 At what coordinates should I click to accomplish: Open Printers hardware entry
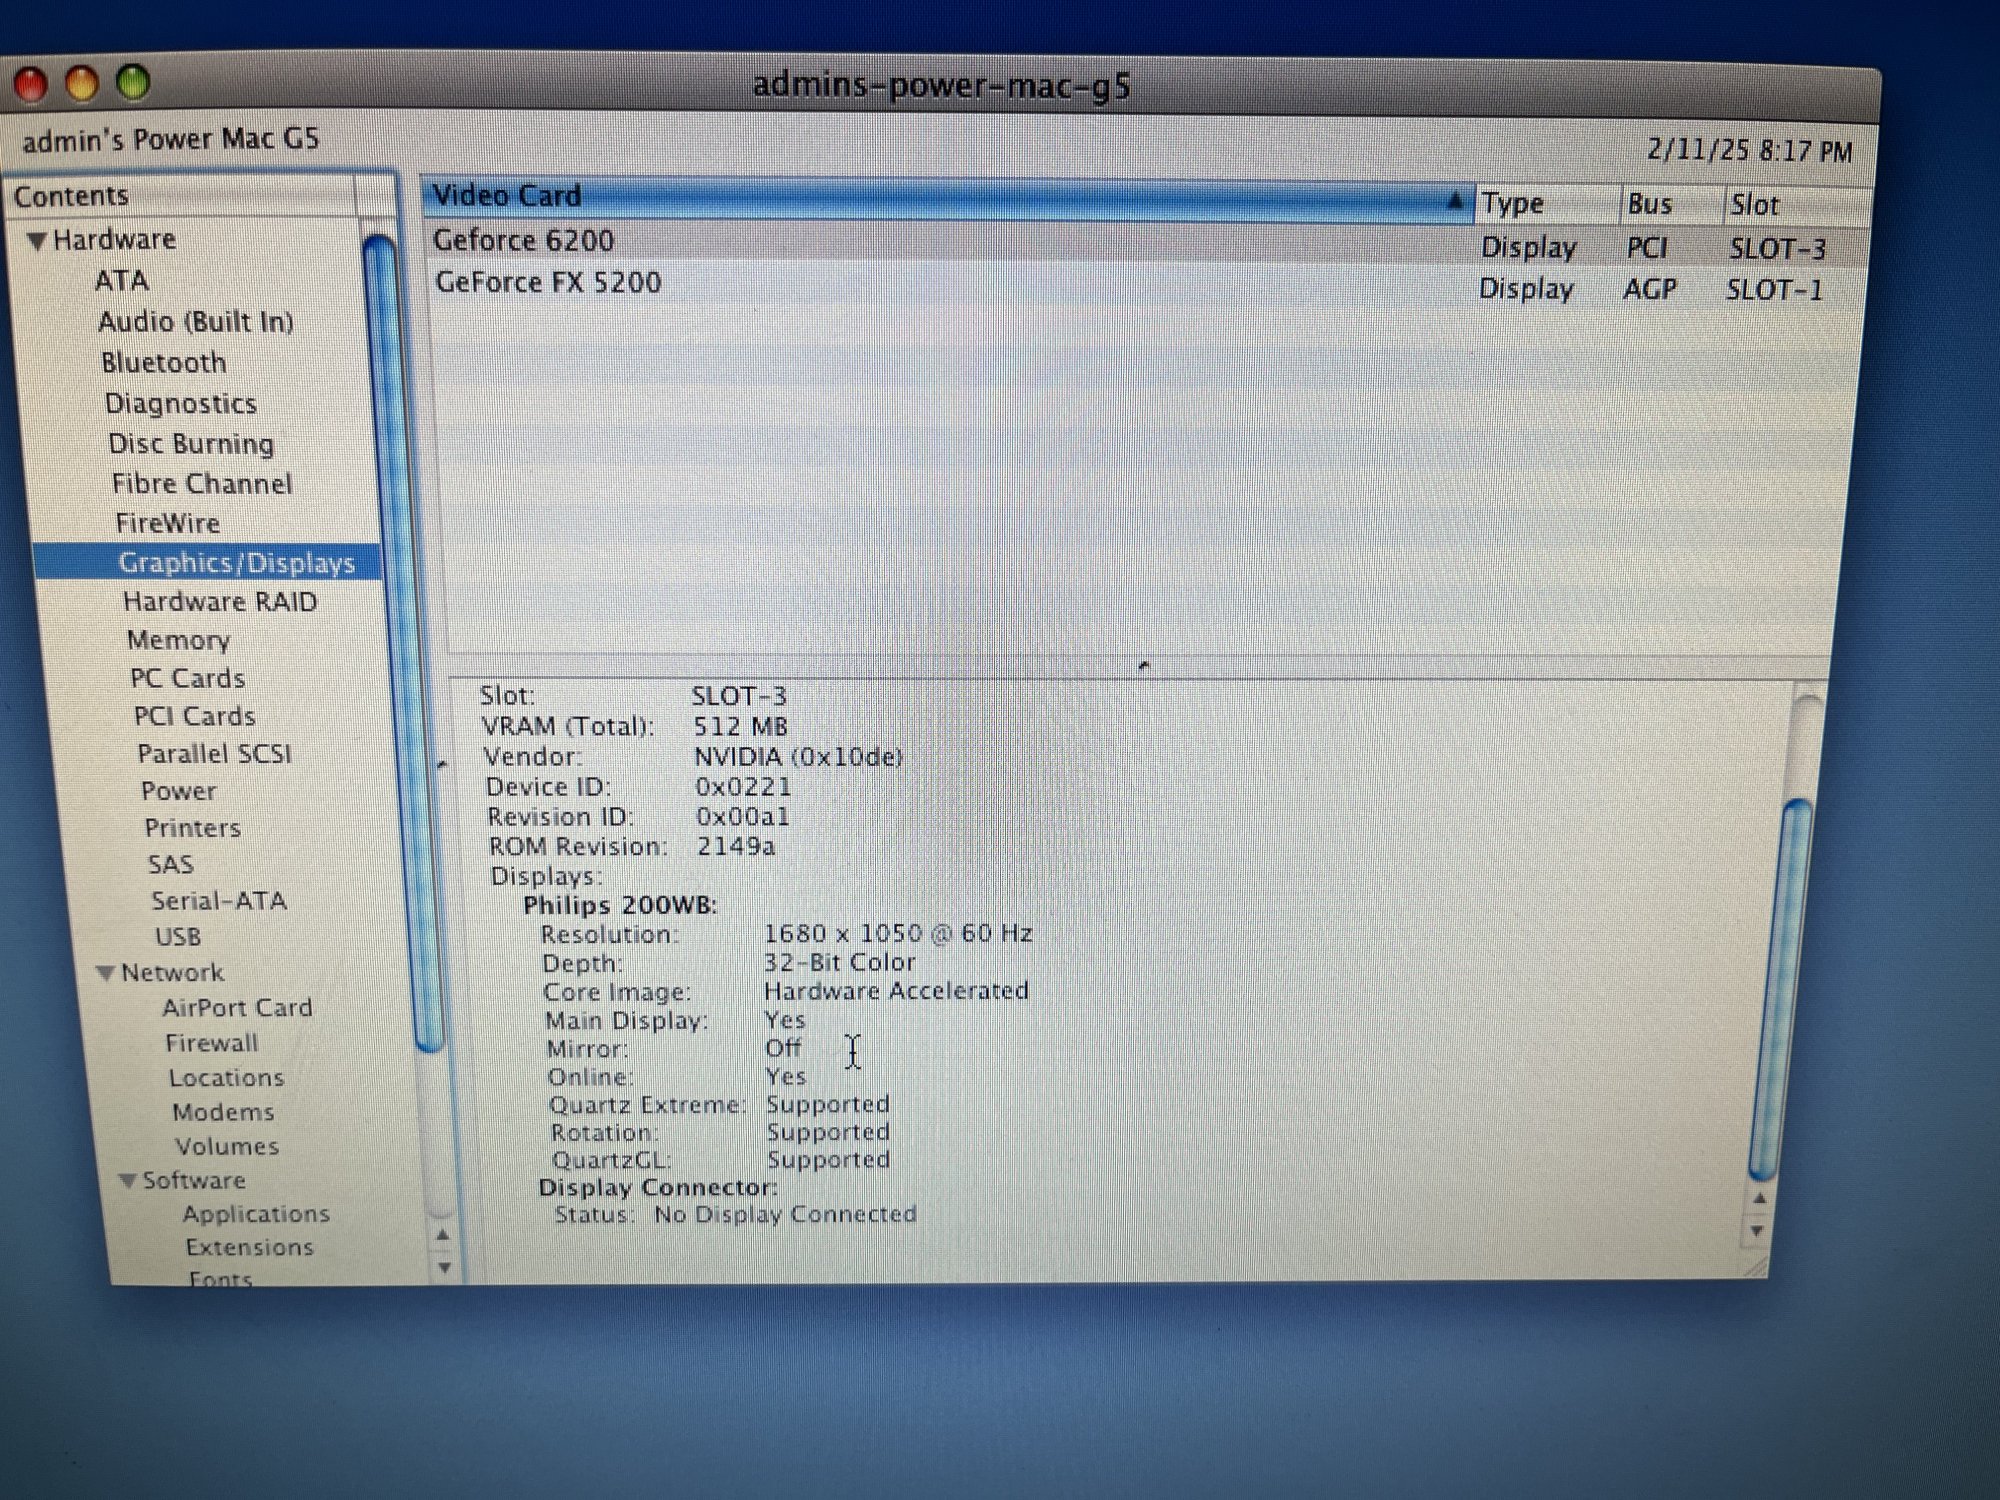192,828
